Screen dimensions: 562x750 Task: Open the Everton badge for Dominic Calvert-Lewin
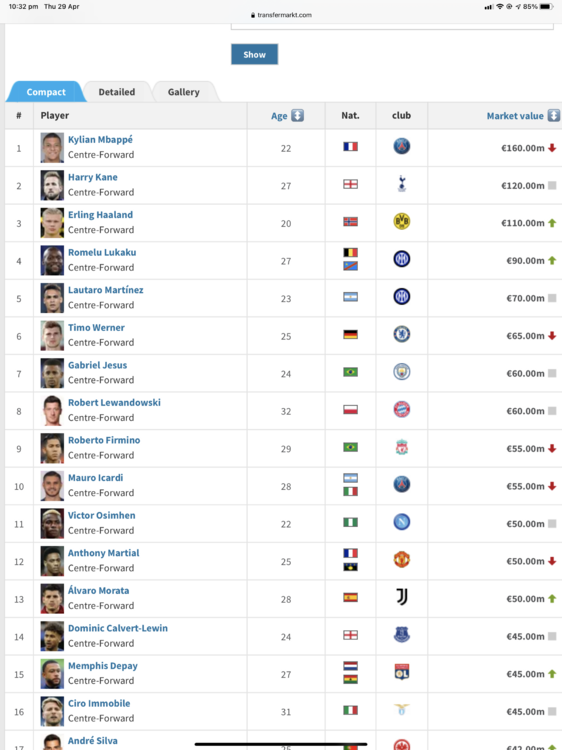tap(401, 635)
